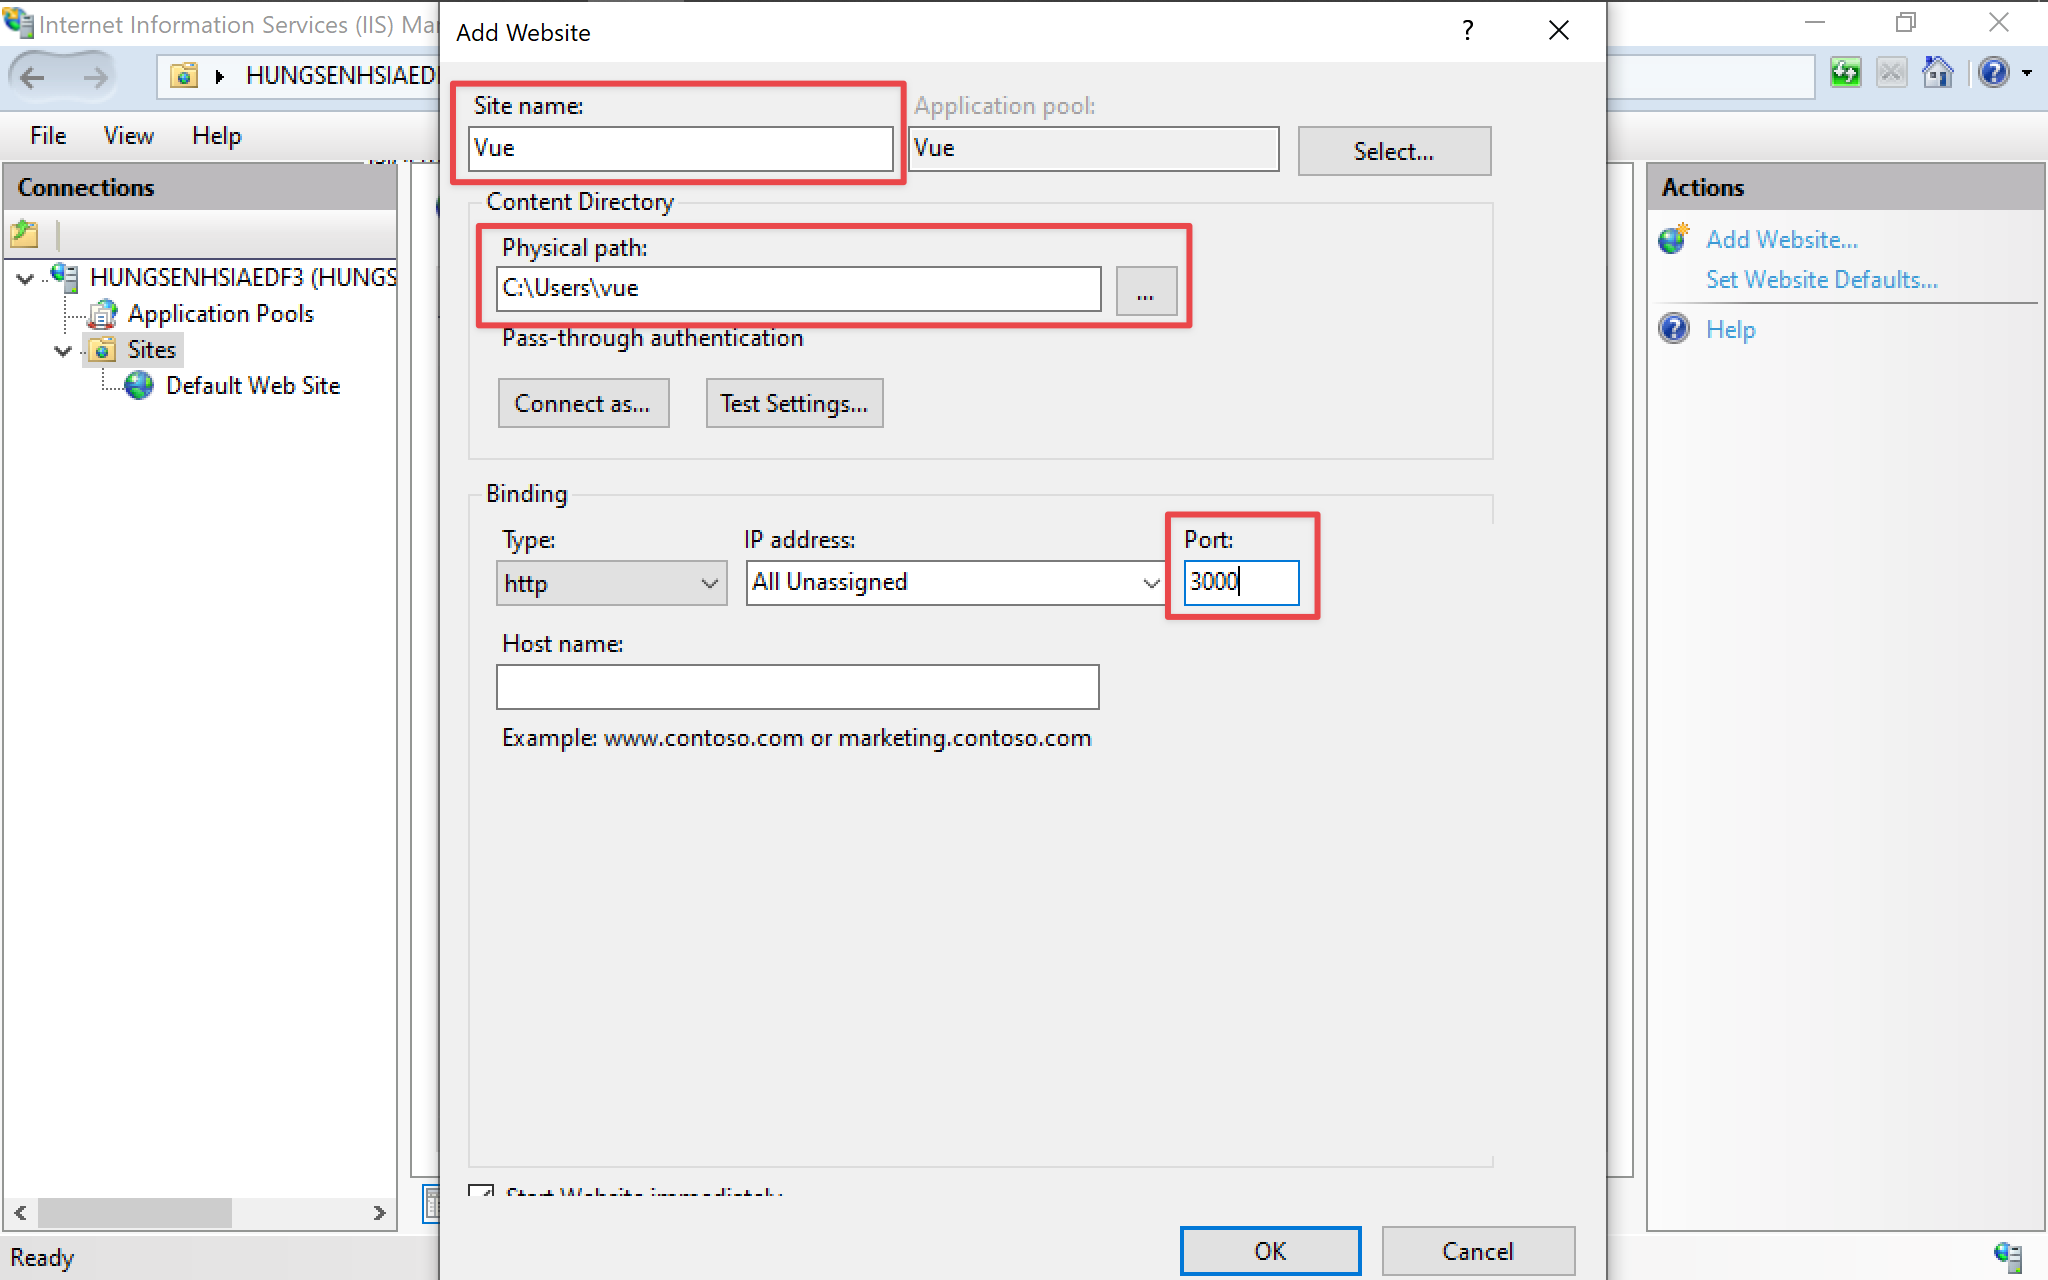This screenshot has width=2048, height=1280.
Task: Close the Add Website dialog
Action: coord(1559,31)
